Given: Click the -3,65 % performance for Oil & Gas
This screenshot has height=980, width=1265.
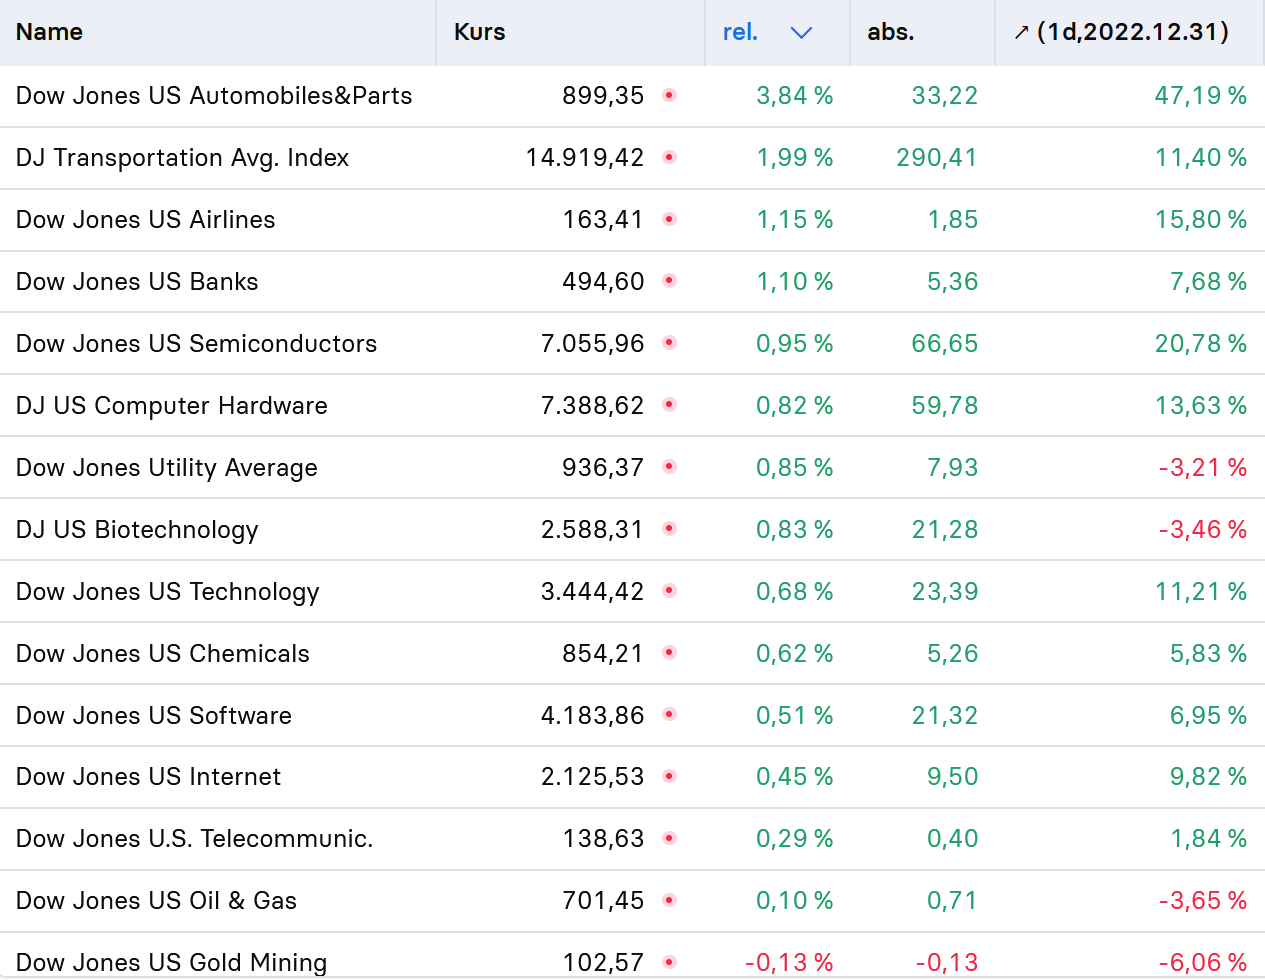Looking at the screenshot, I should click(x=1203, y=900).
